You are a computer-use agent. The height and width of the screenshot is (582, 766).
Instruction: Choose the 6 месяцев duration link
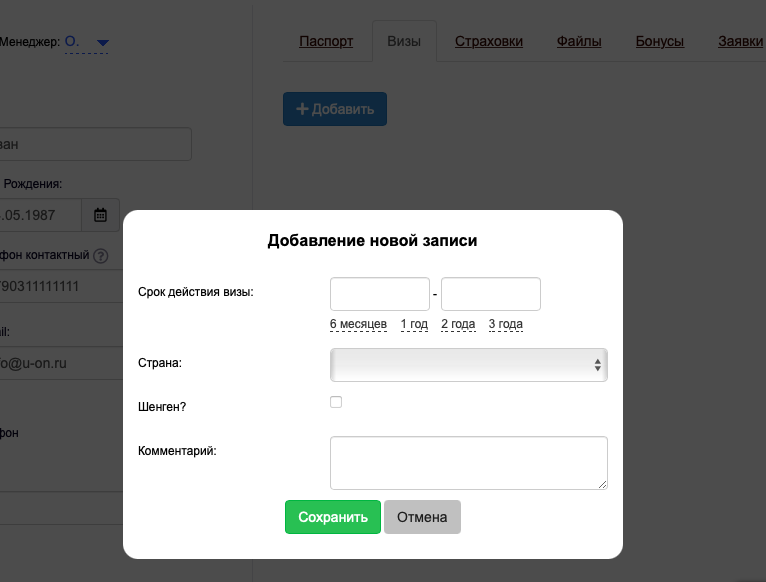[358, 324]
